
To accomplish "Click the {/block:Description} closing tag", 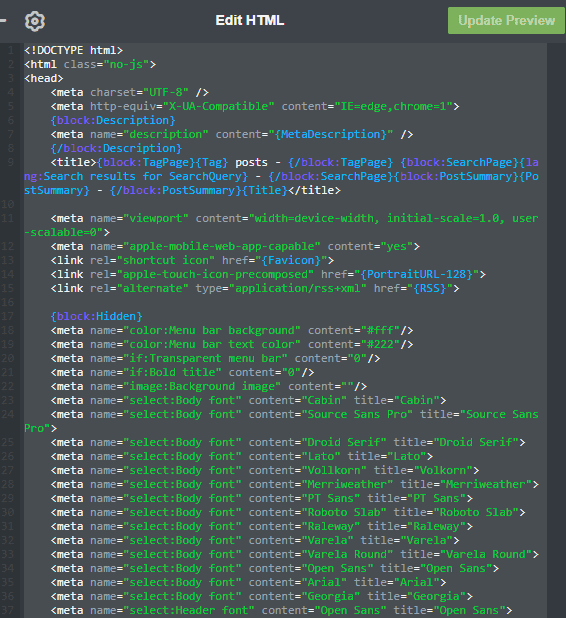I will tap(116, 148).
